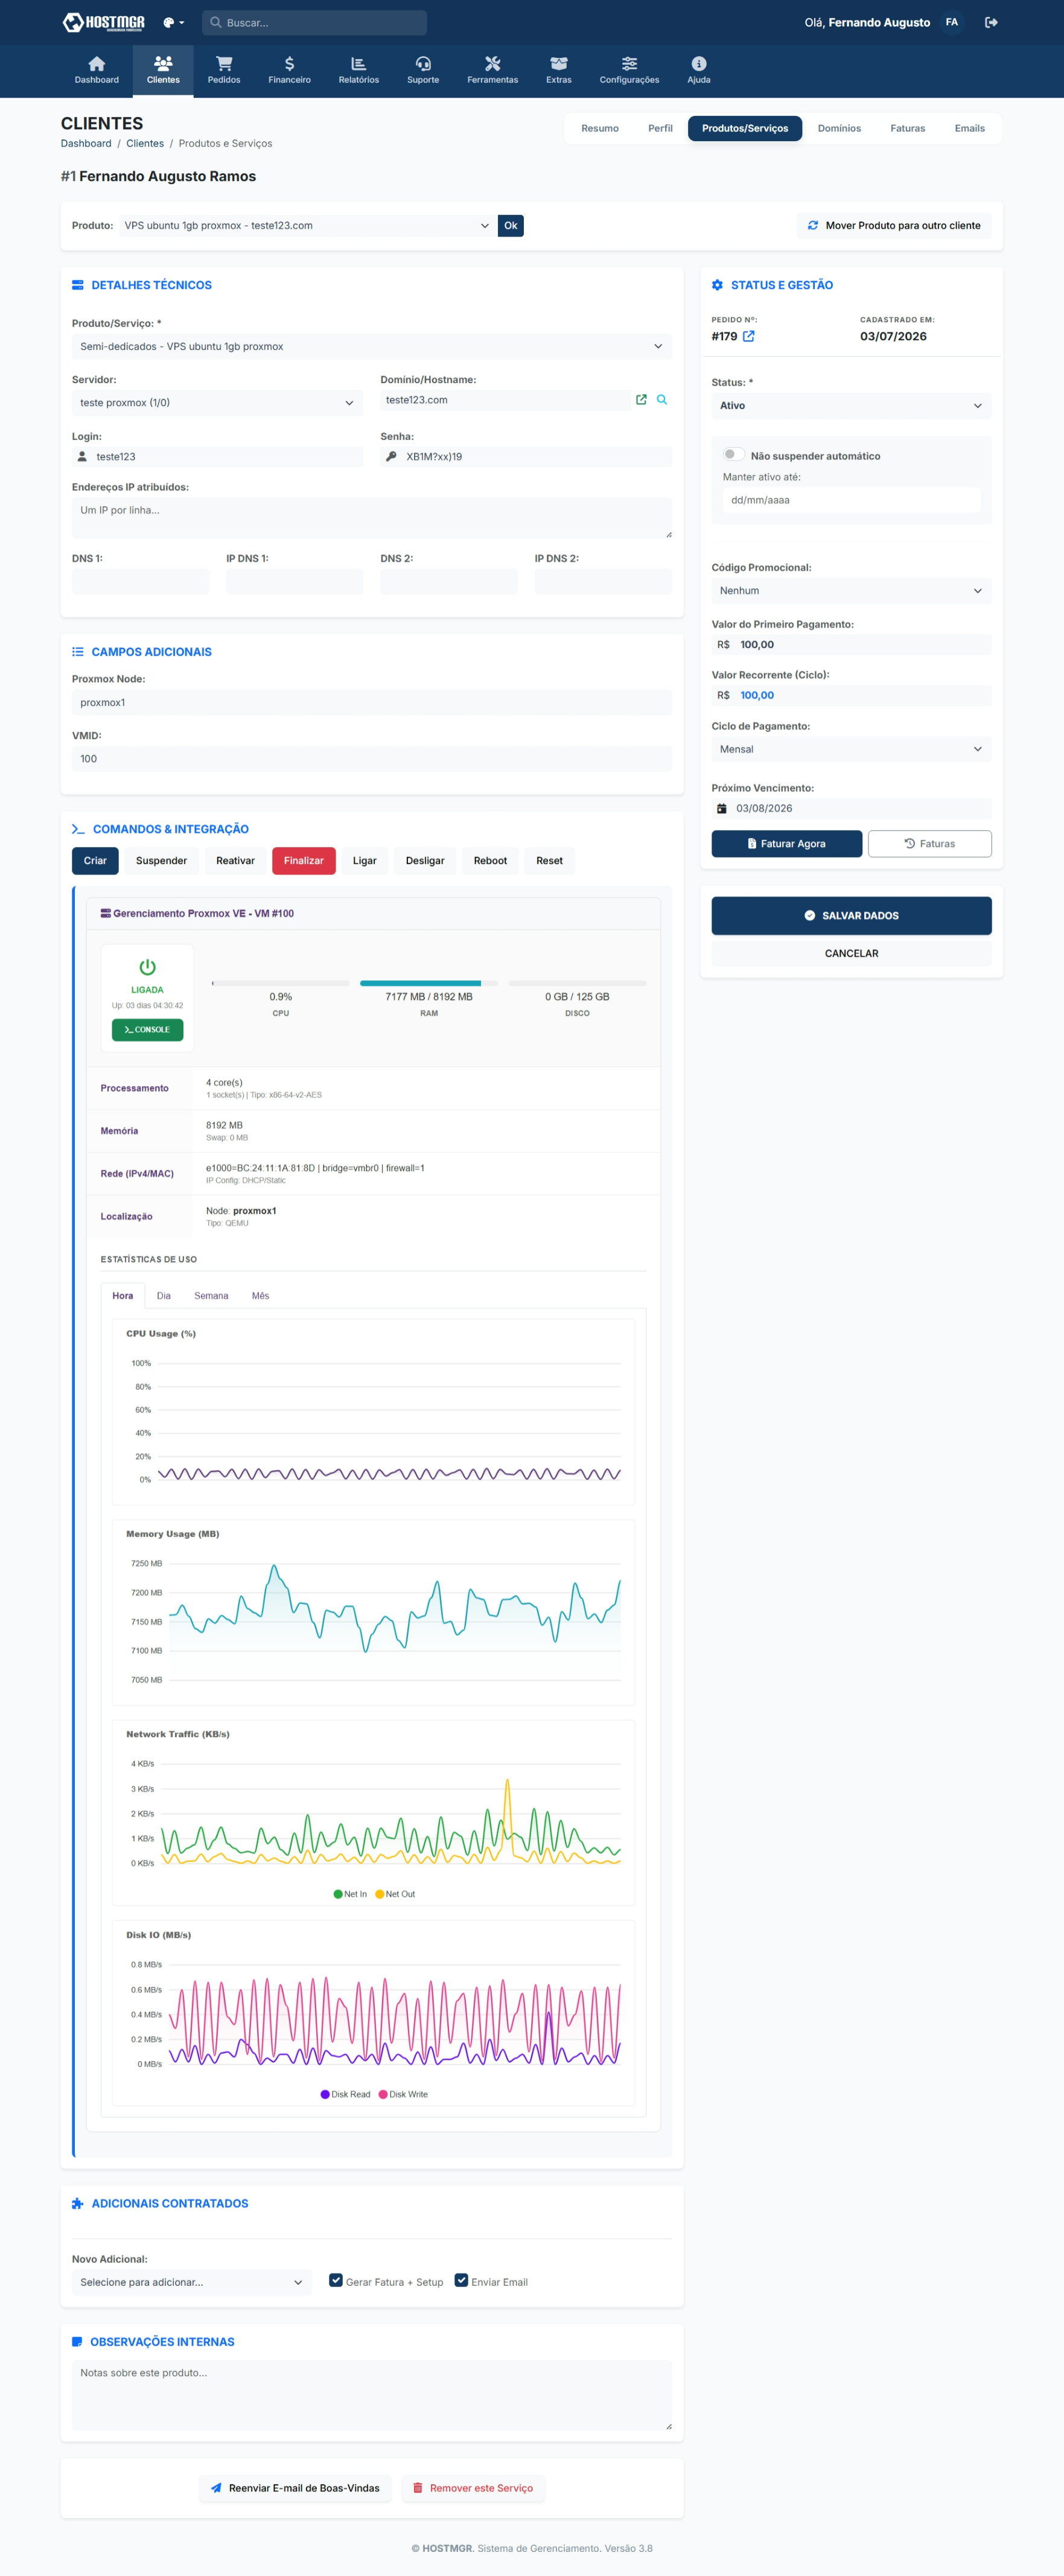Switch to Domínios tab
The width and height of the screenshot is (1064, 2576).
click(x=839, y=128)
